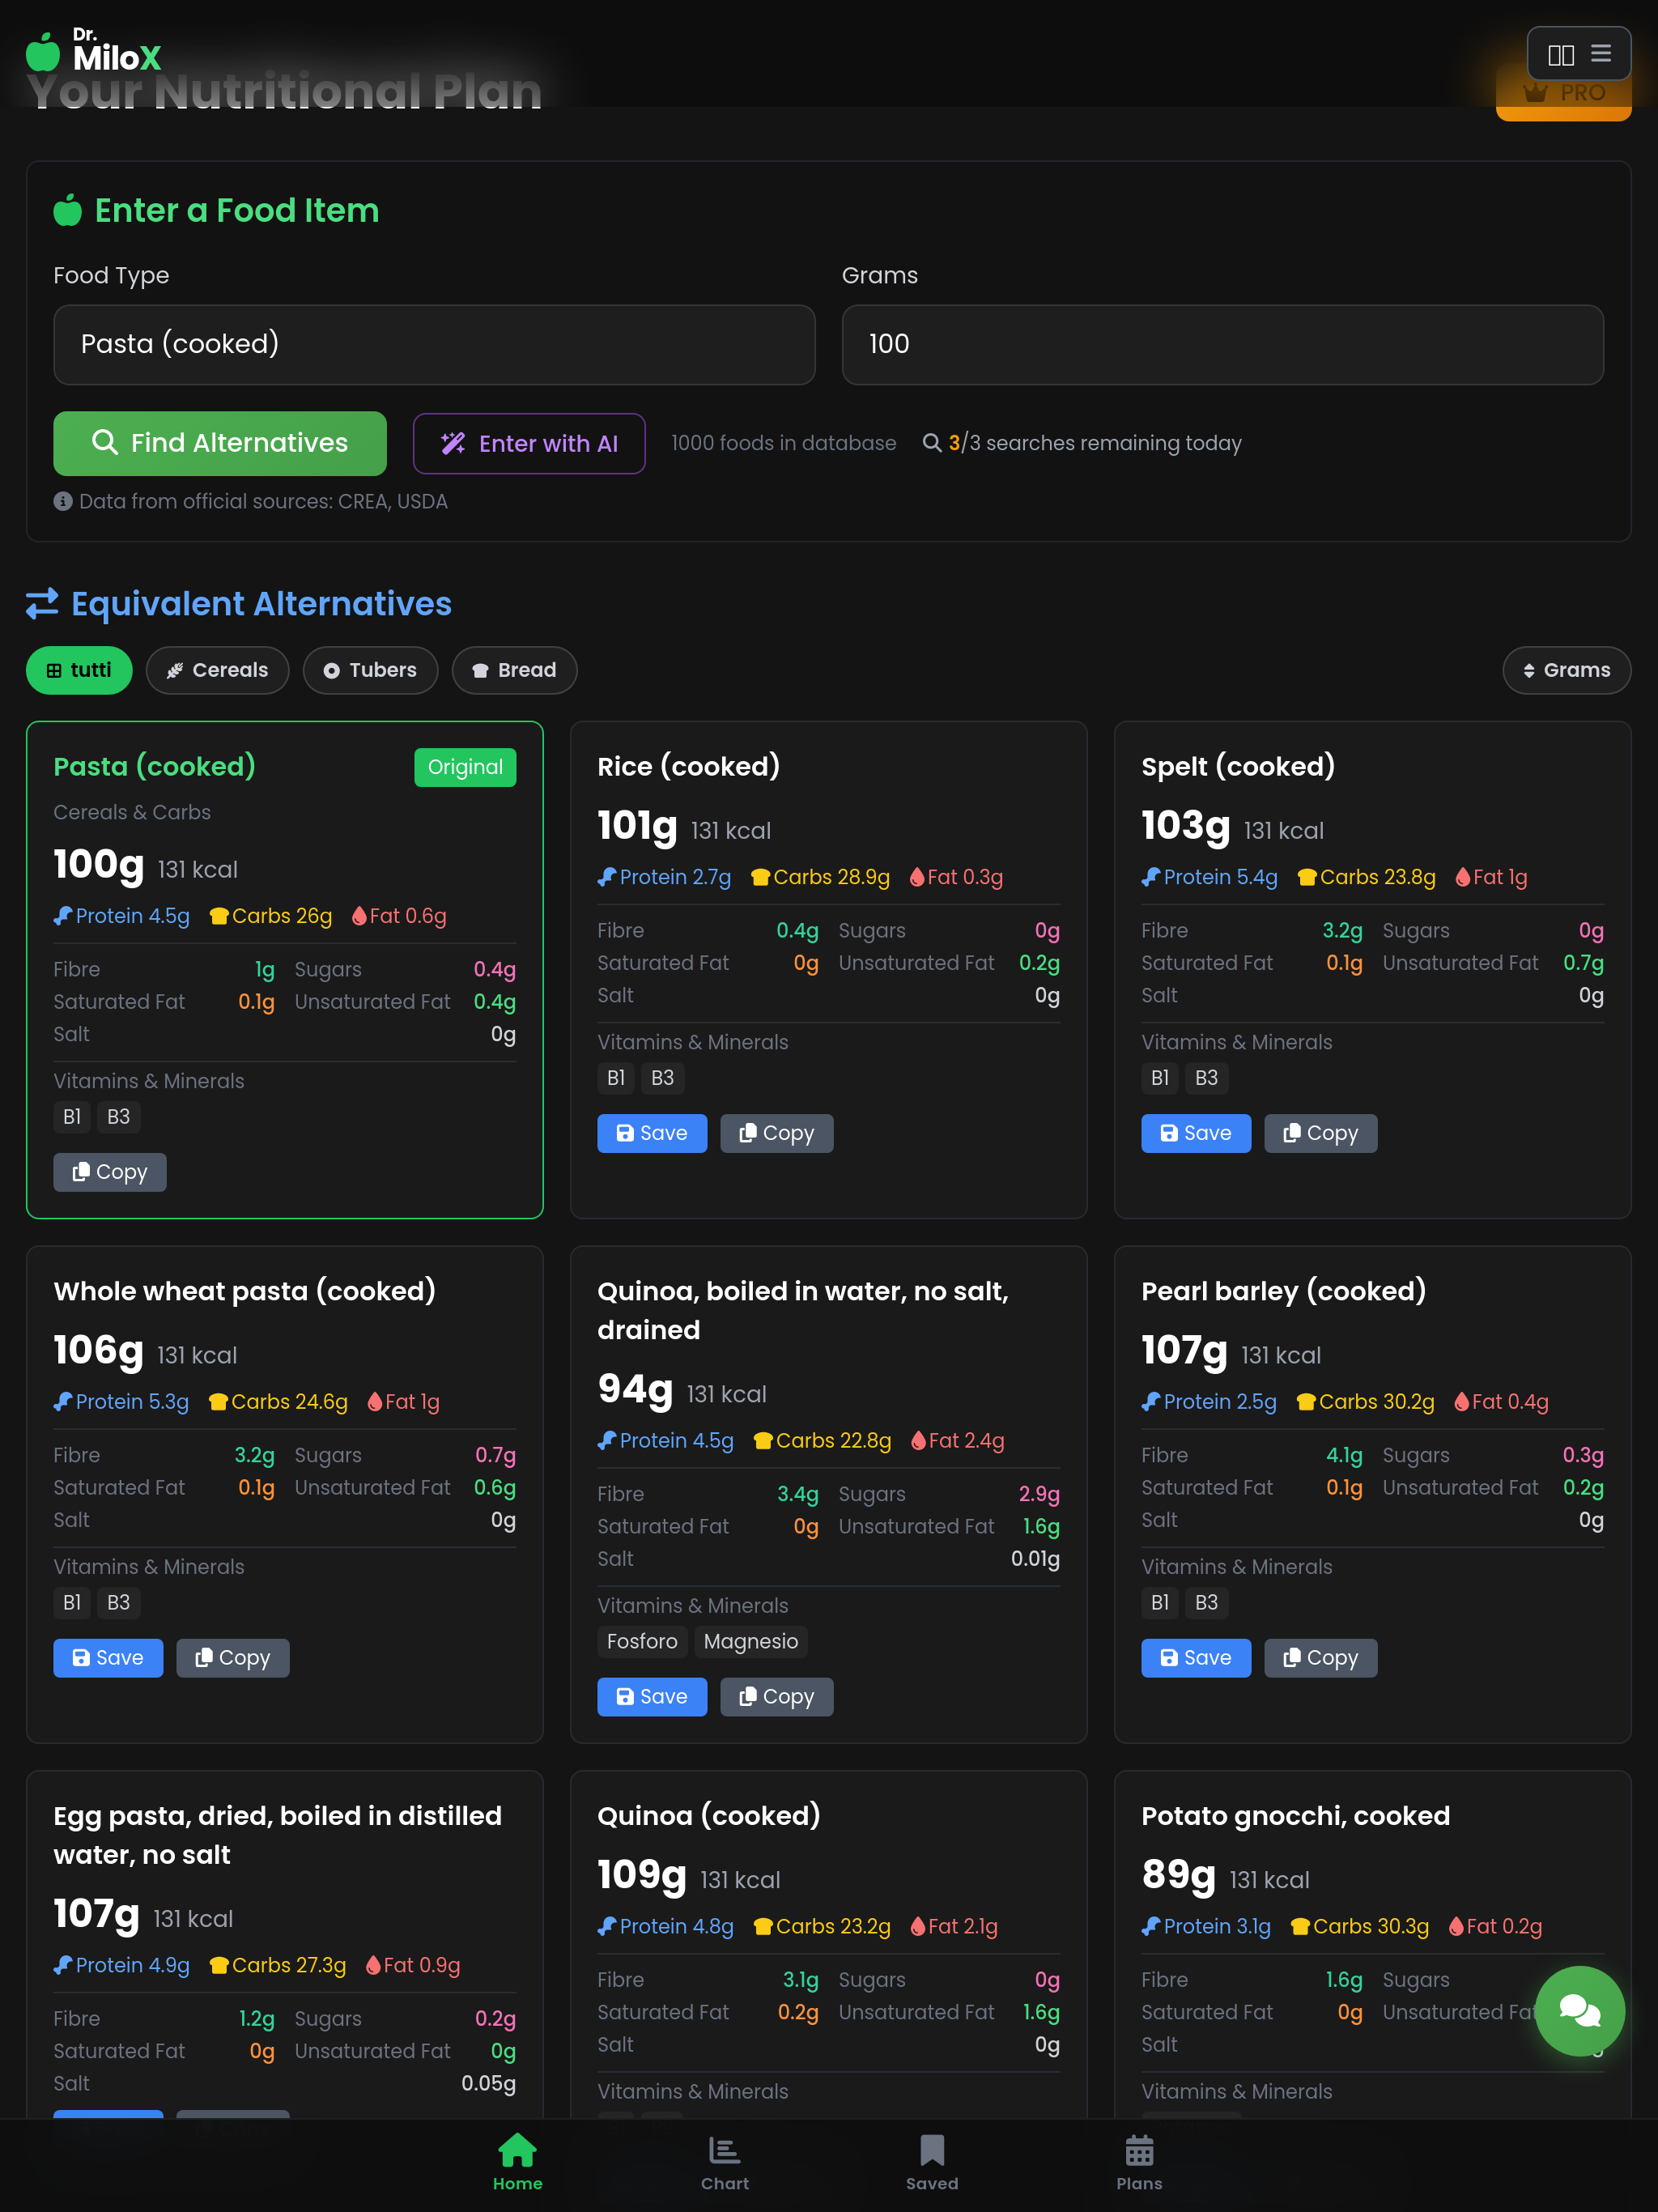Open the Chart tab
The height and width of the screenshot is (2212, 1658).
click(x=725, y=2162)
